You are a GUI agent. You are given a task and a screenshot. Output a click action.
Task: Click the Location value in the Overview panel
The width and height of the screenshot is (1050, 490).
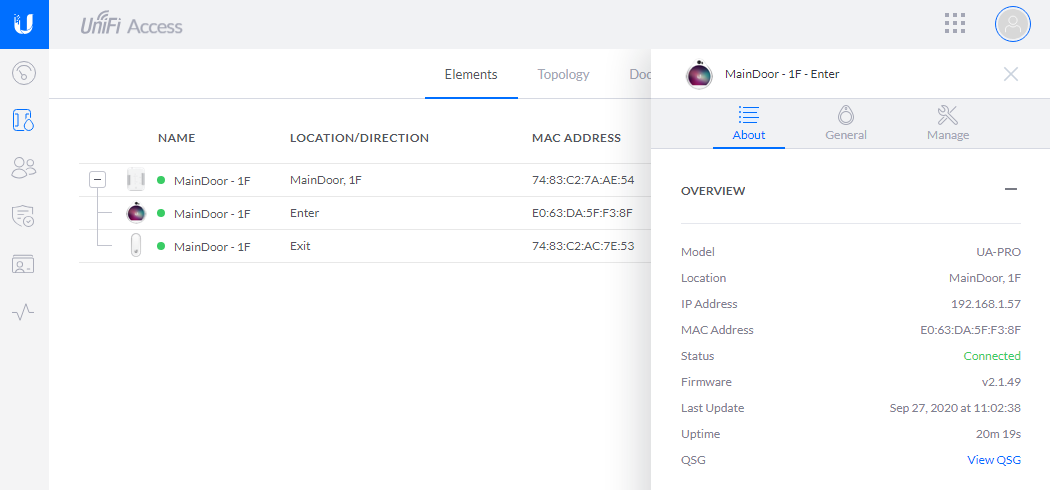click(x=985, y=278)
